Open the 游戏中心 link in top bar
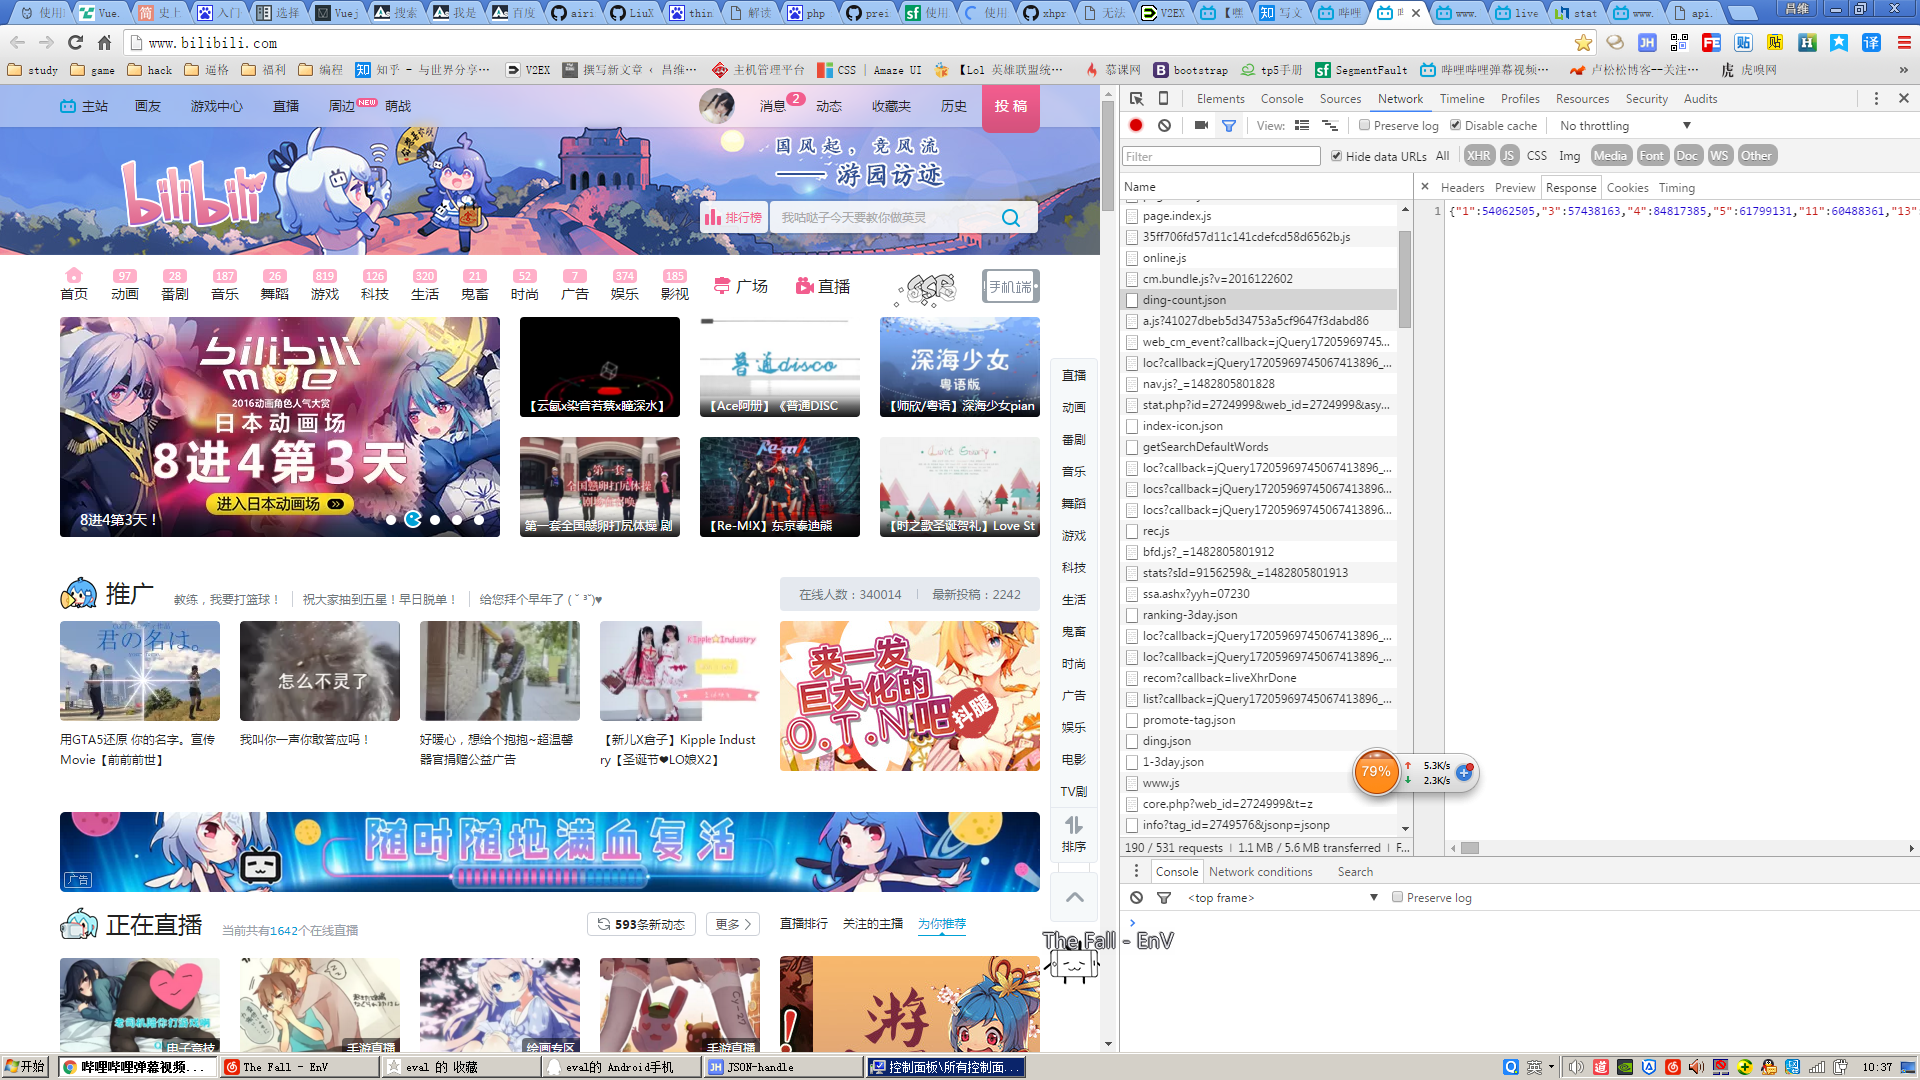Viewport: 1920px width, 1080px height. coord(217,105)
